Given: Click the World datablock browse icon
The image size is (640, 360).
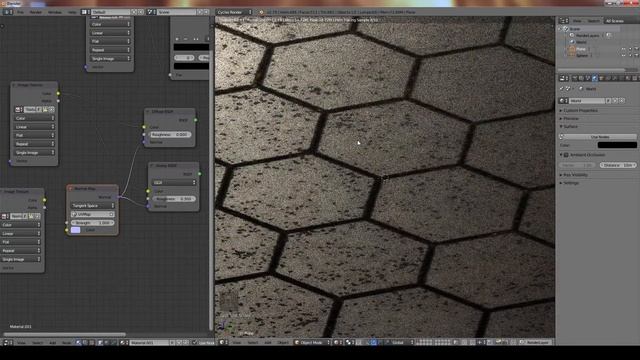Looking at the screenshot, I should (x=564, y=100).
